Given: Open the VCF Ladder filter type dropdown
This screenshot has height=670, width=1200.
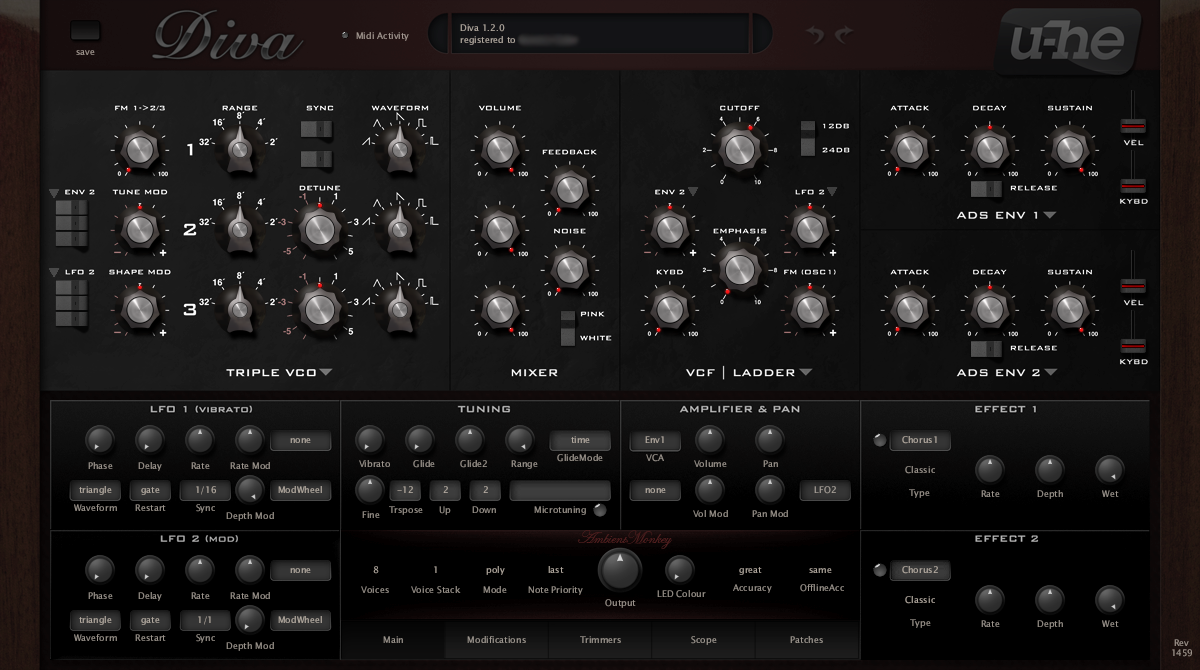Looking at the screenshot, I should click(x=805, y=373).
